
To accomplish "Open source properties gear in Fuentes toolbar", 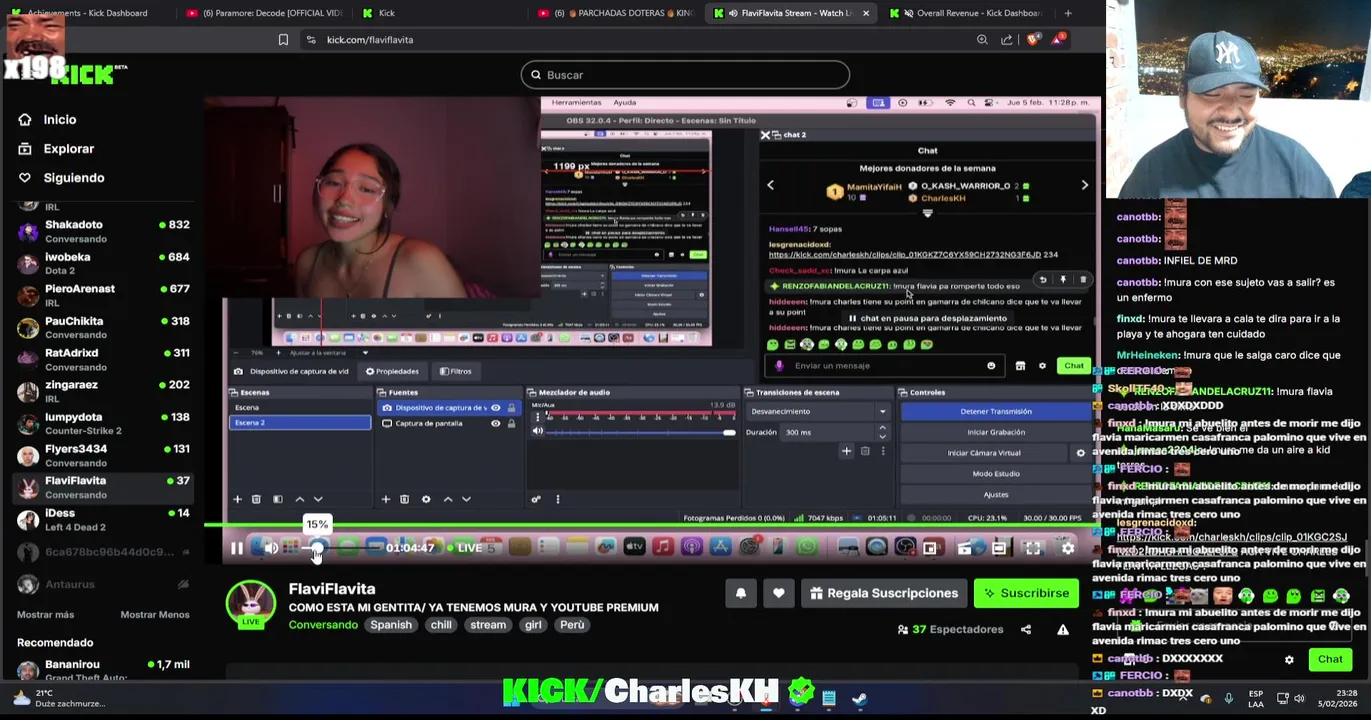I will pos(426,499).
